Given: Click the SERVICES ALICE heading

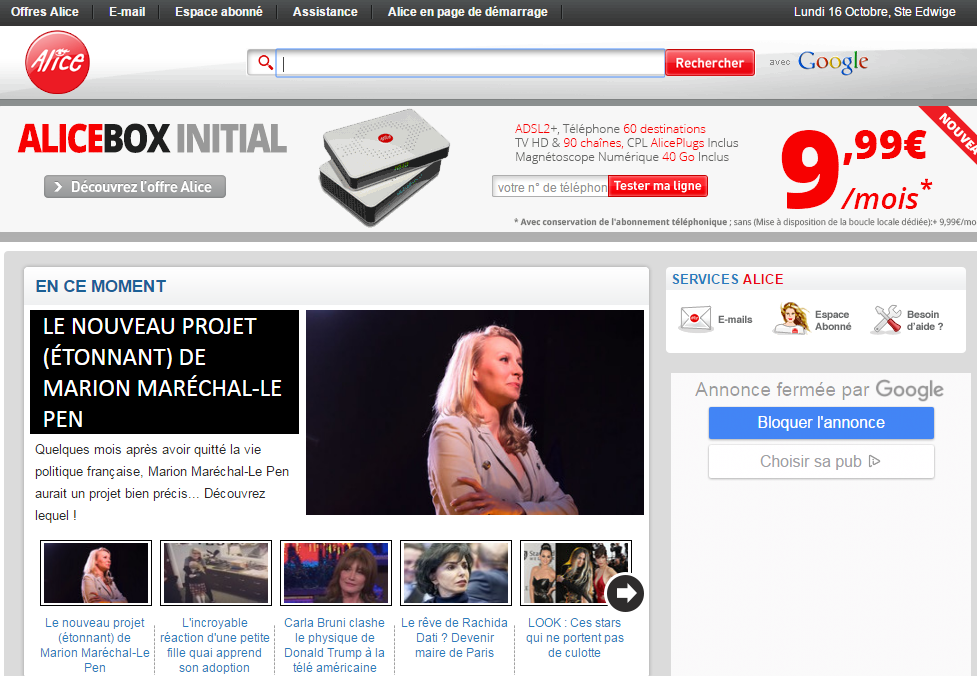Looking at the screenshot, I should coord(727,279).
